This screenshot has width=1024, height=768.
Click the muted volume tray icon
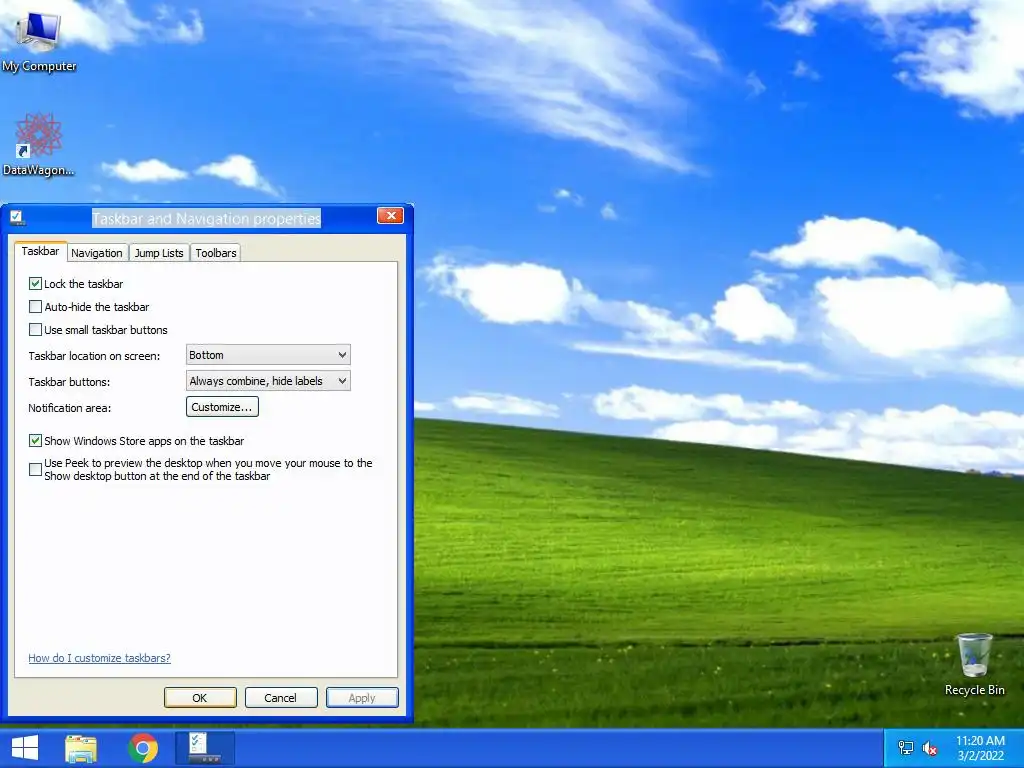tap(930, 748)
